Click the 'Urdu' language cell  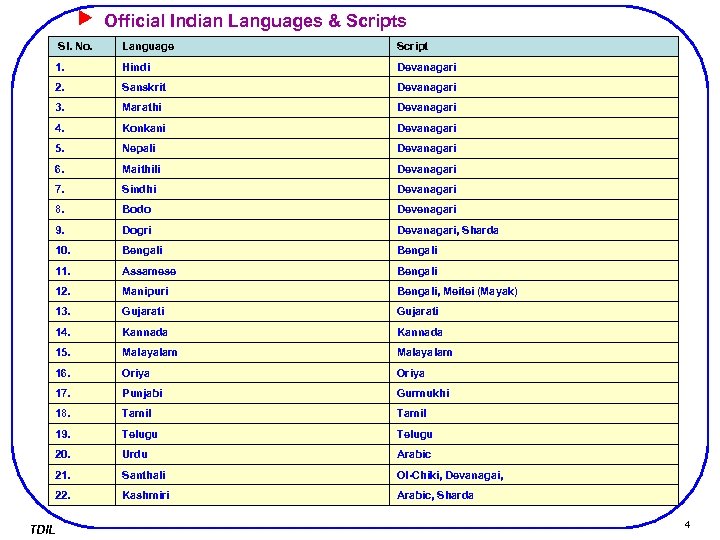tap(253, 454)
